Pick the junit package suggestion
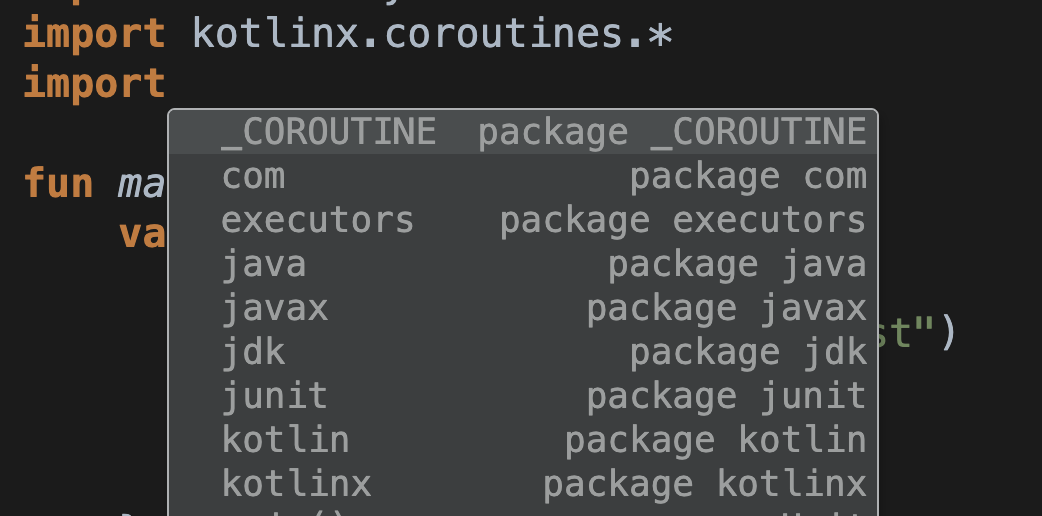This screenshot has height=516, width=1042. [523, 396]
